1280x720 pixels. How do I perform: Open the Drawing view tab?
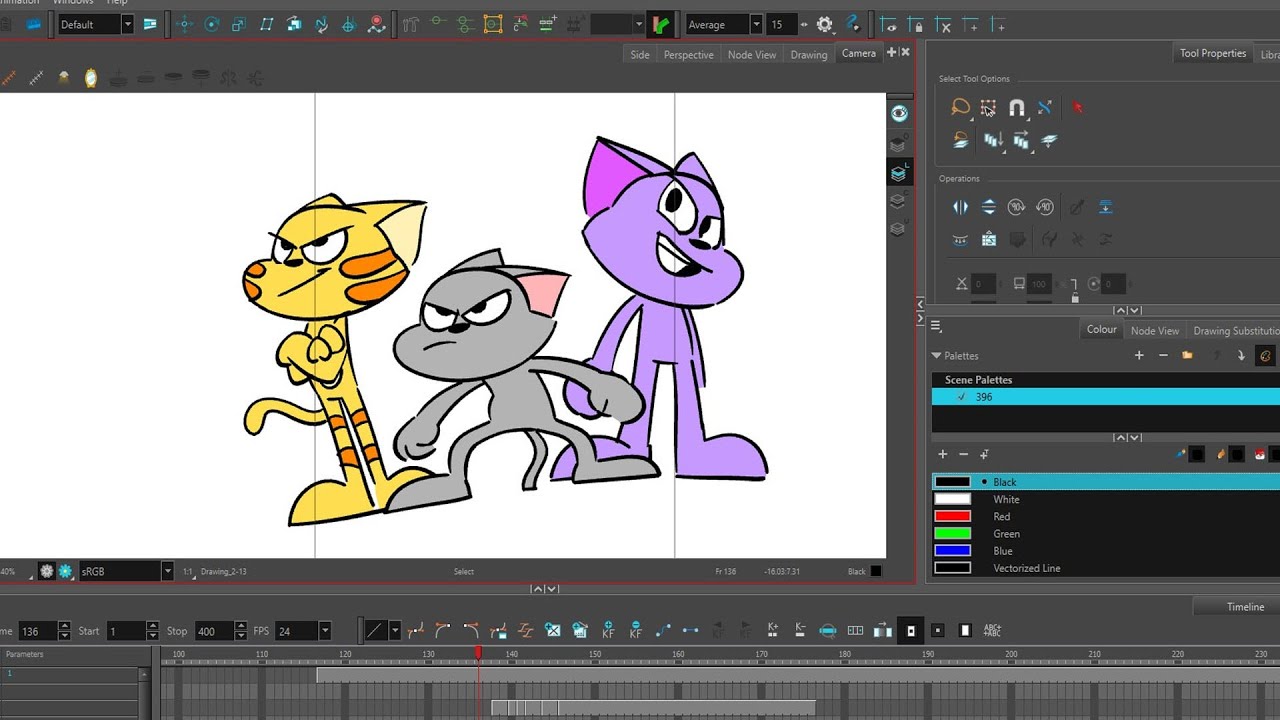pos(809,55)
